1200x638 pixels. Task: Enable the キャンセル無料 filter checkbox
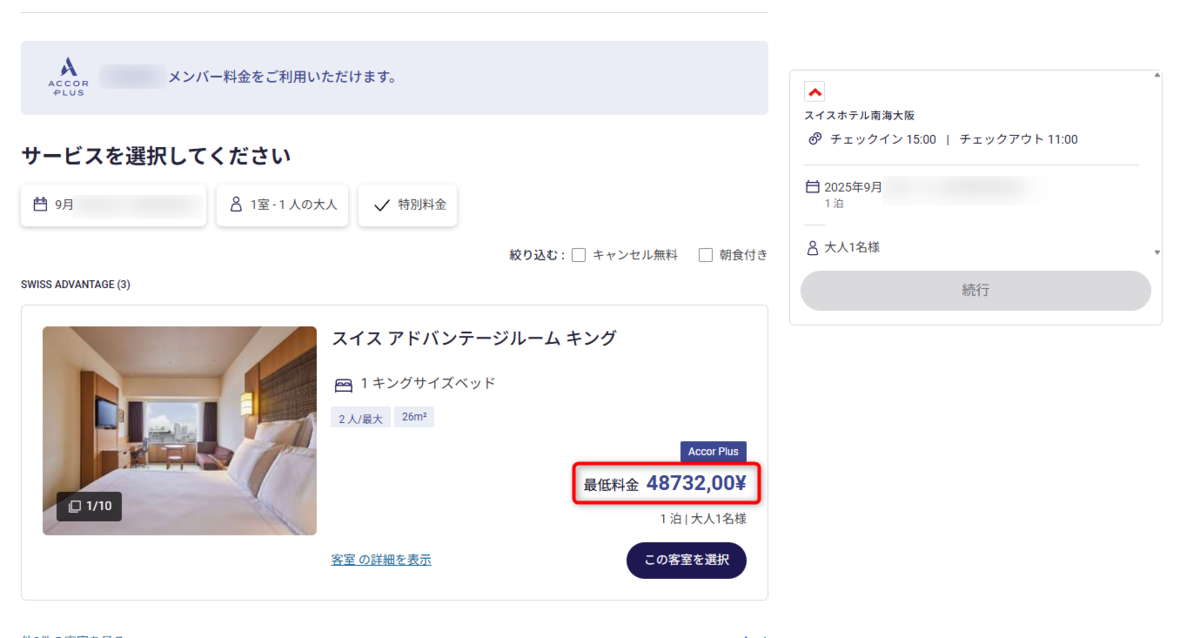578,255
